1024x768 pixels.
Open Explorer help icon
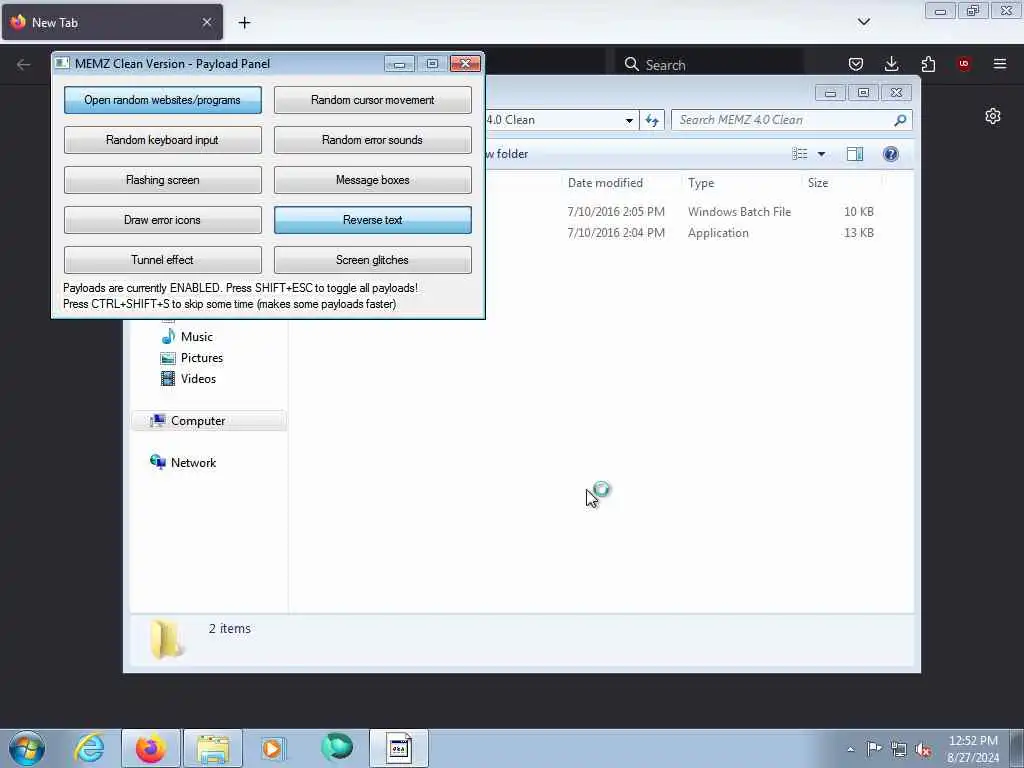(x=890, y=154)
